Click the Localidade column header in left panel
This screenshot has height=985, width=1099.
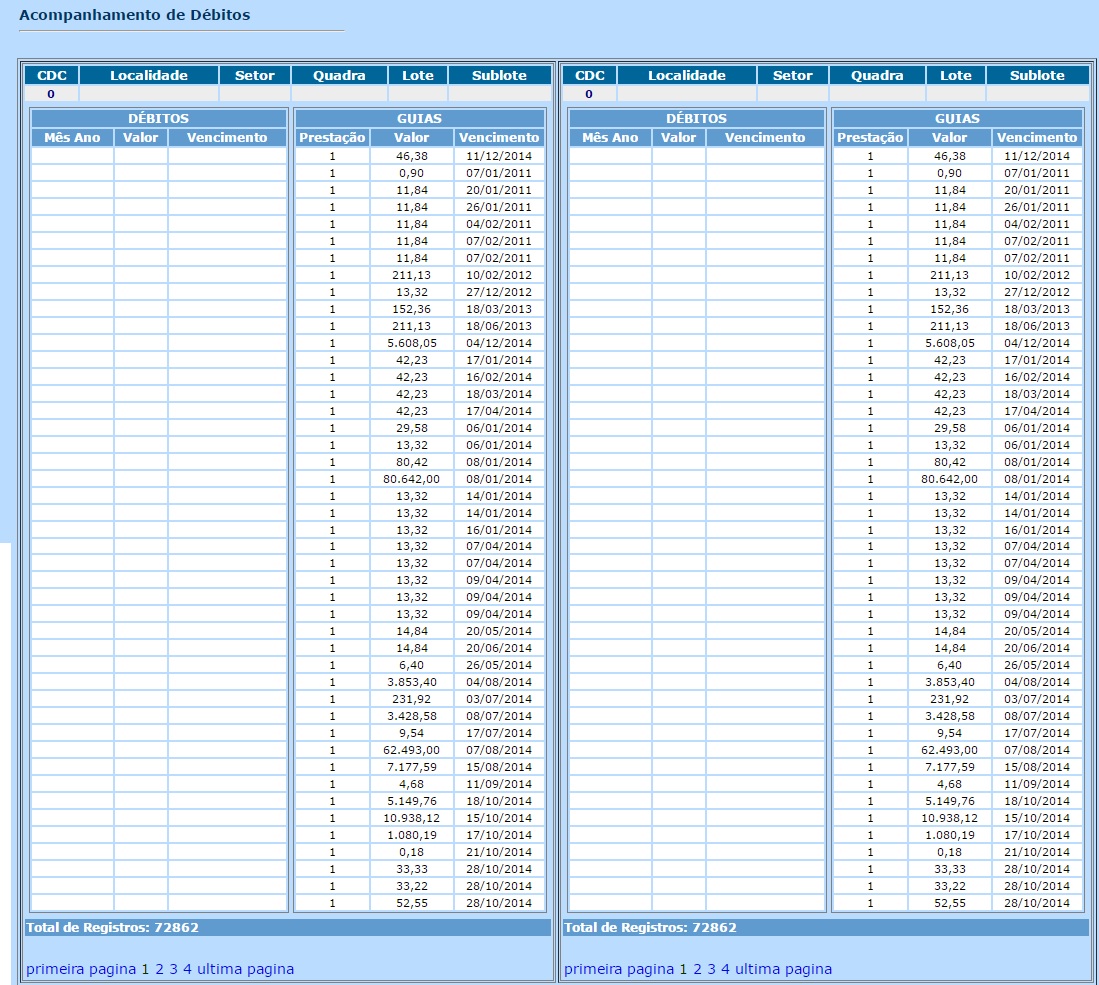tap(149, 76)
